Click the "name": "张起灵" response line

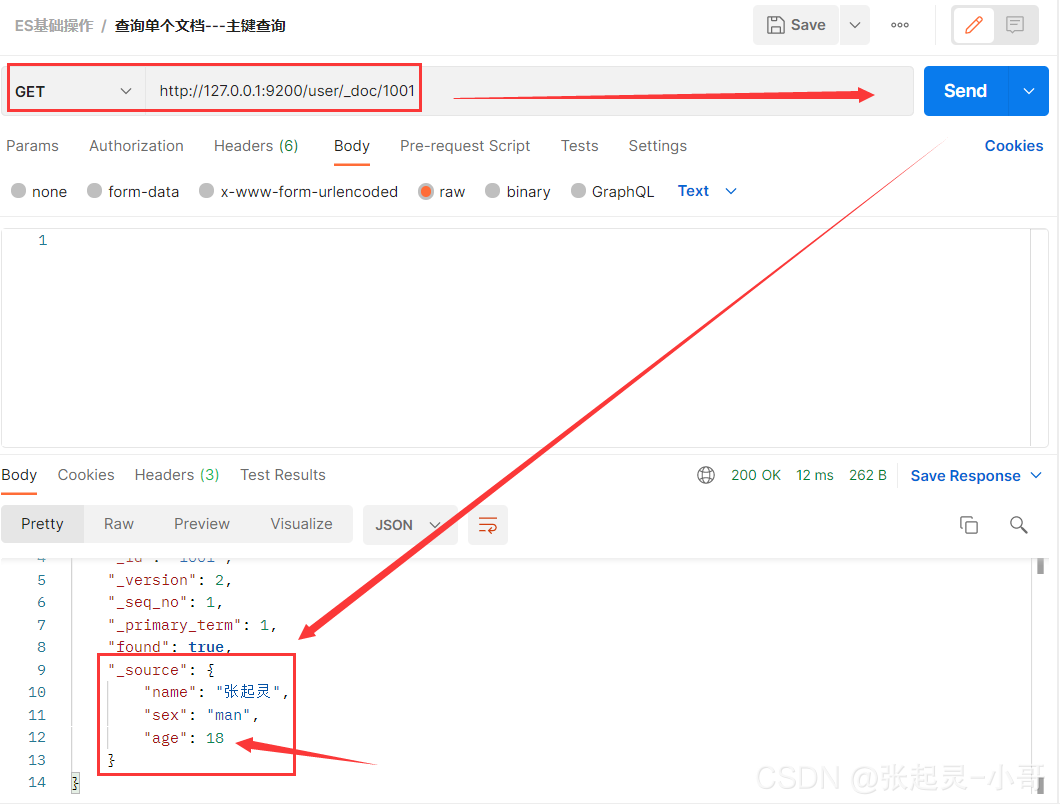[x=216, y=692]
